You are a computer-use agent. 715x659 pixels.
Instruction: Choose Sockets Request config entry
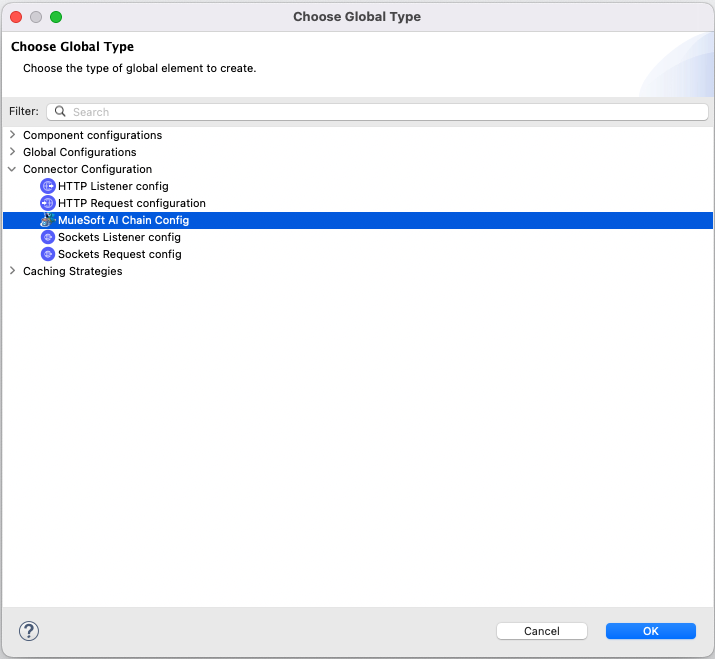119,254
